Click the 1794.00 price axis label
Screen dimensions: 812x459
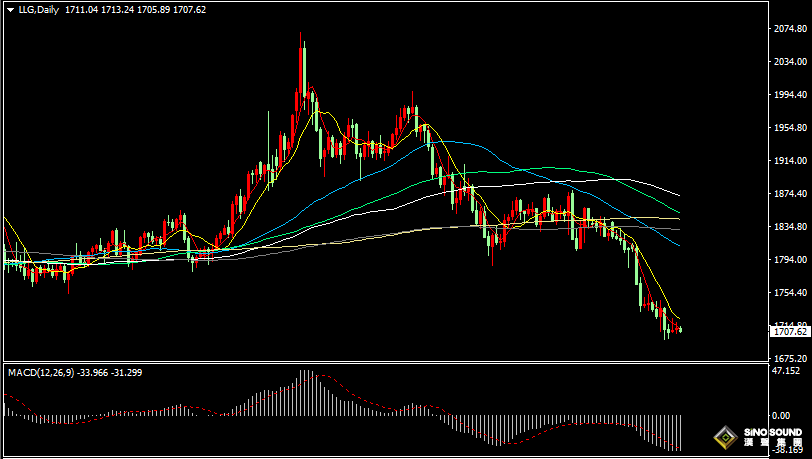click(x=790, y=260)
